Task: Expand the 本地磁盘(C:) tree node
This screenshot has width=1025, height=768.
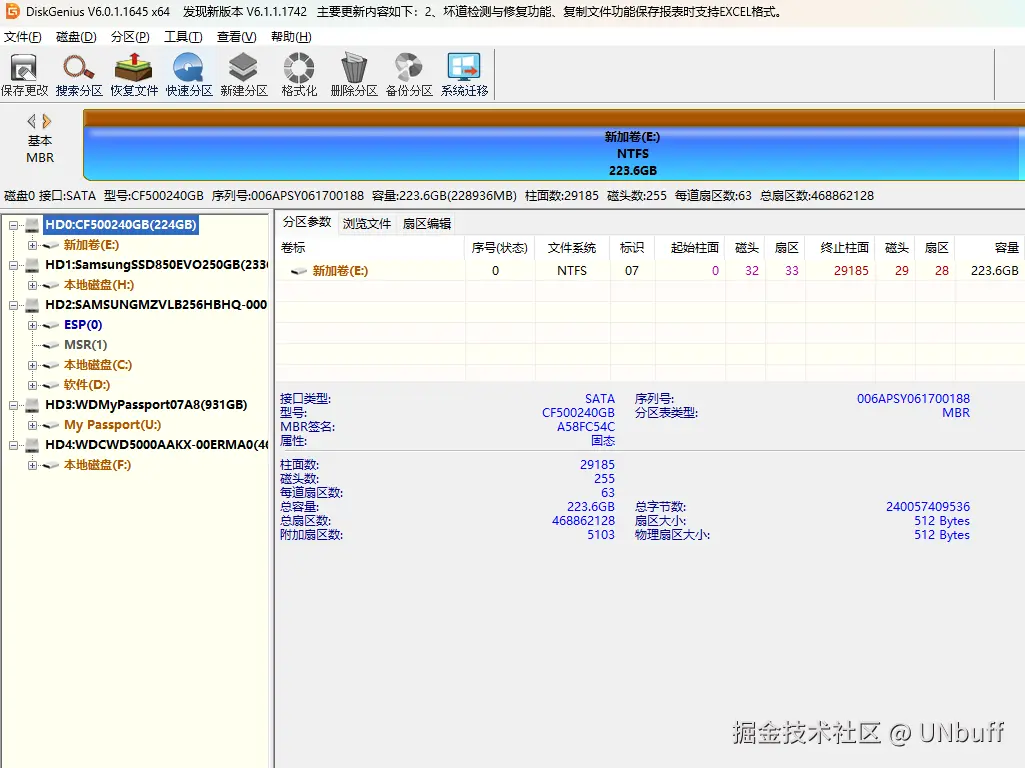Action: point(32,365)
